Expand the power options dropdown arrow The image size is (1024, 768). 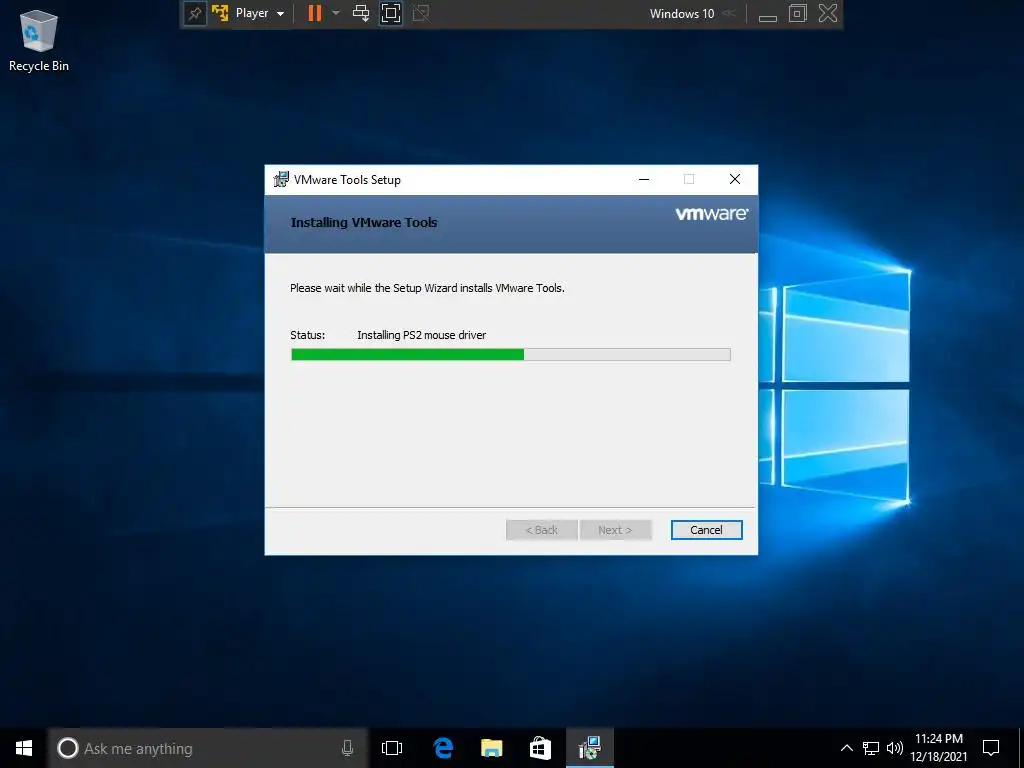coord(336,13)
